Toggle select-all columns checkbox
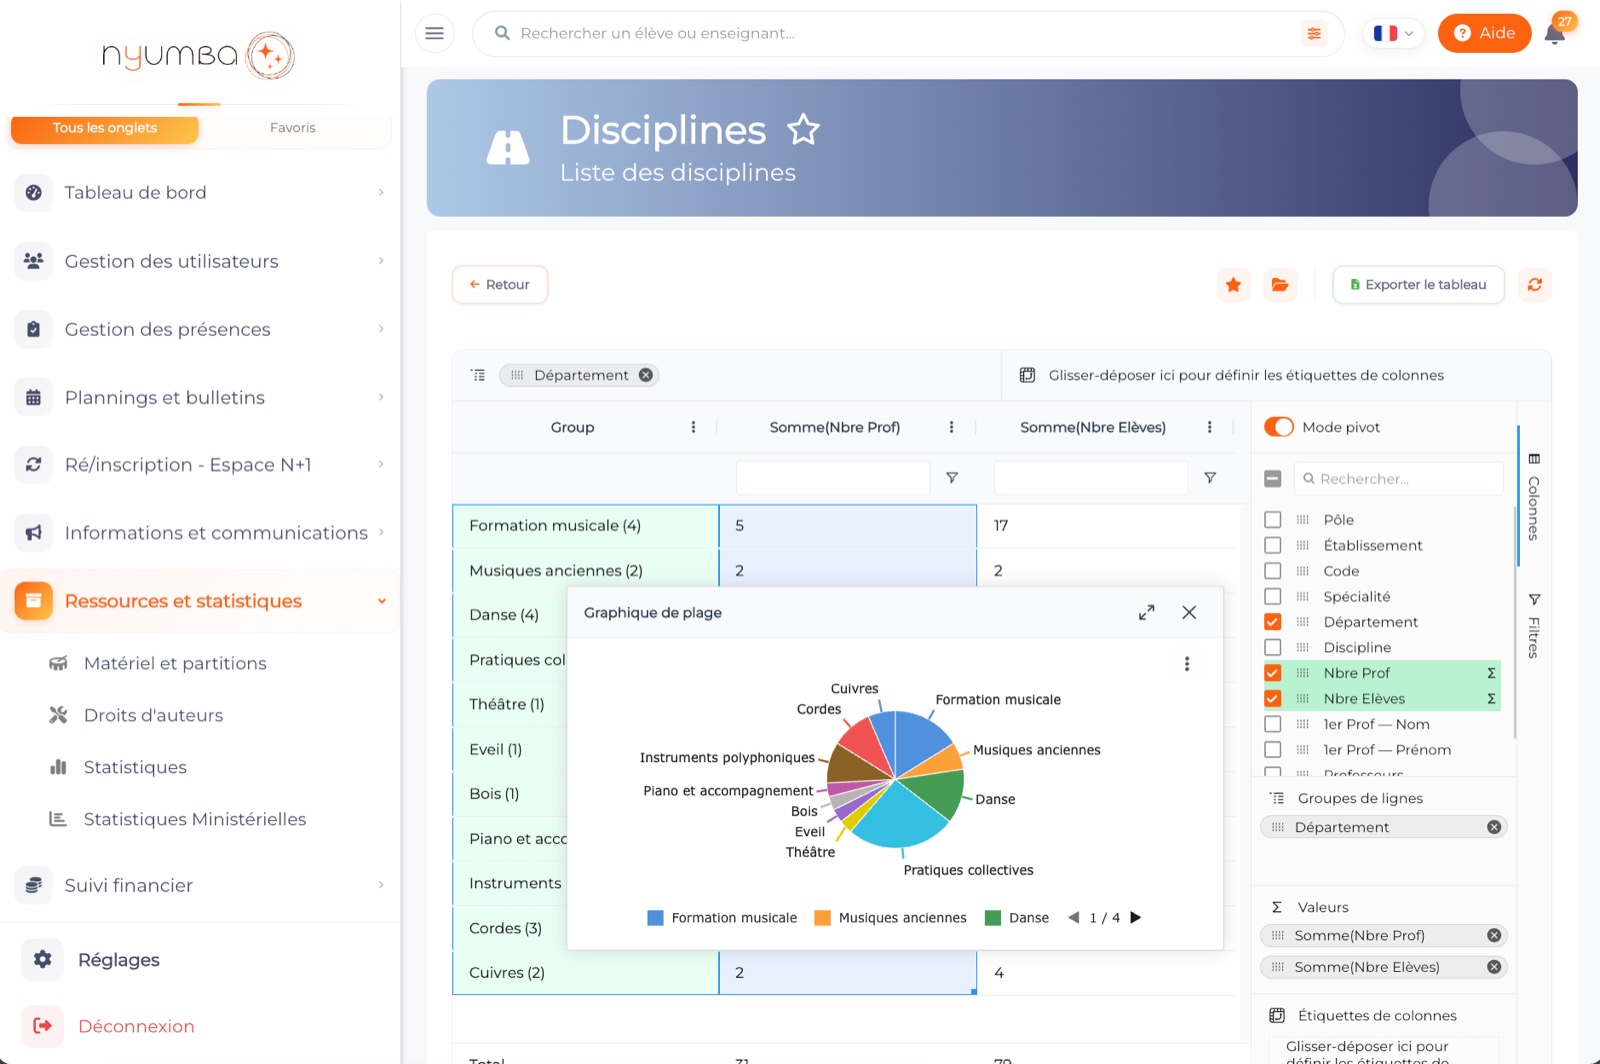 click(x=1273, y=479)
